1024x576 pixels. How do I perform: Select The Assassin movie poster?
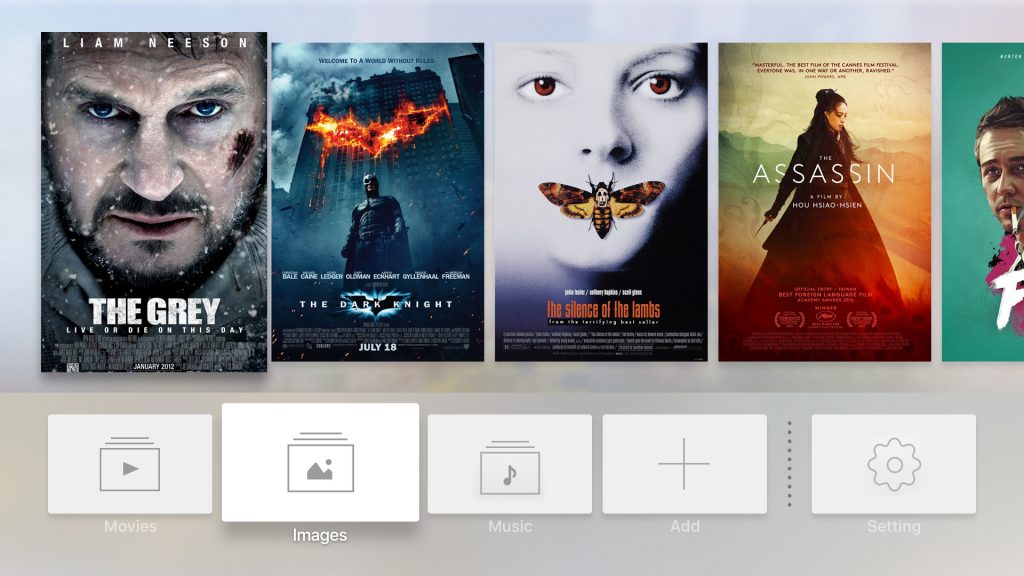click(x=824, y=202)
